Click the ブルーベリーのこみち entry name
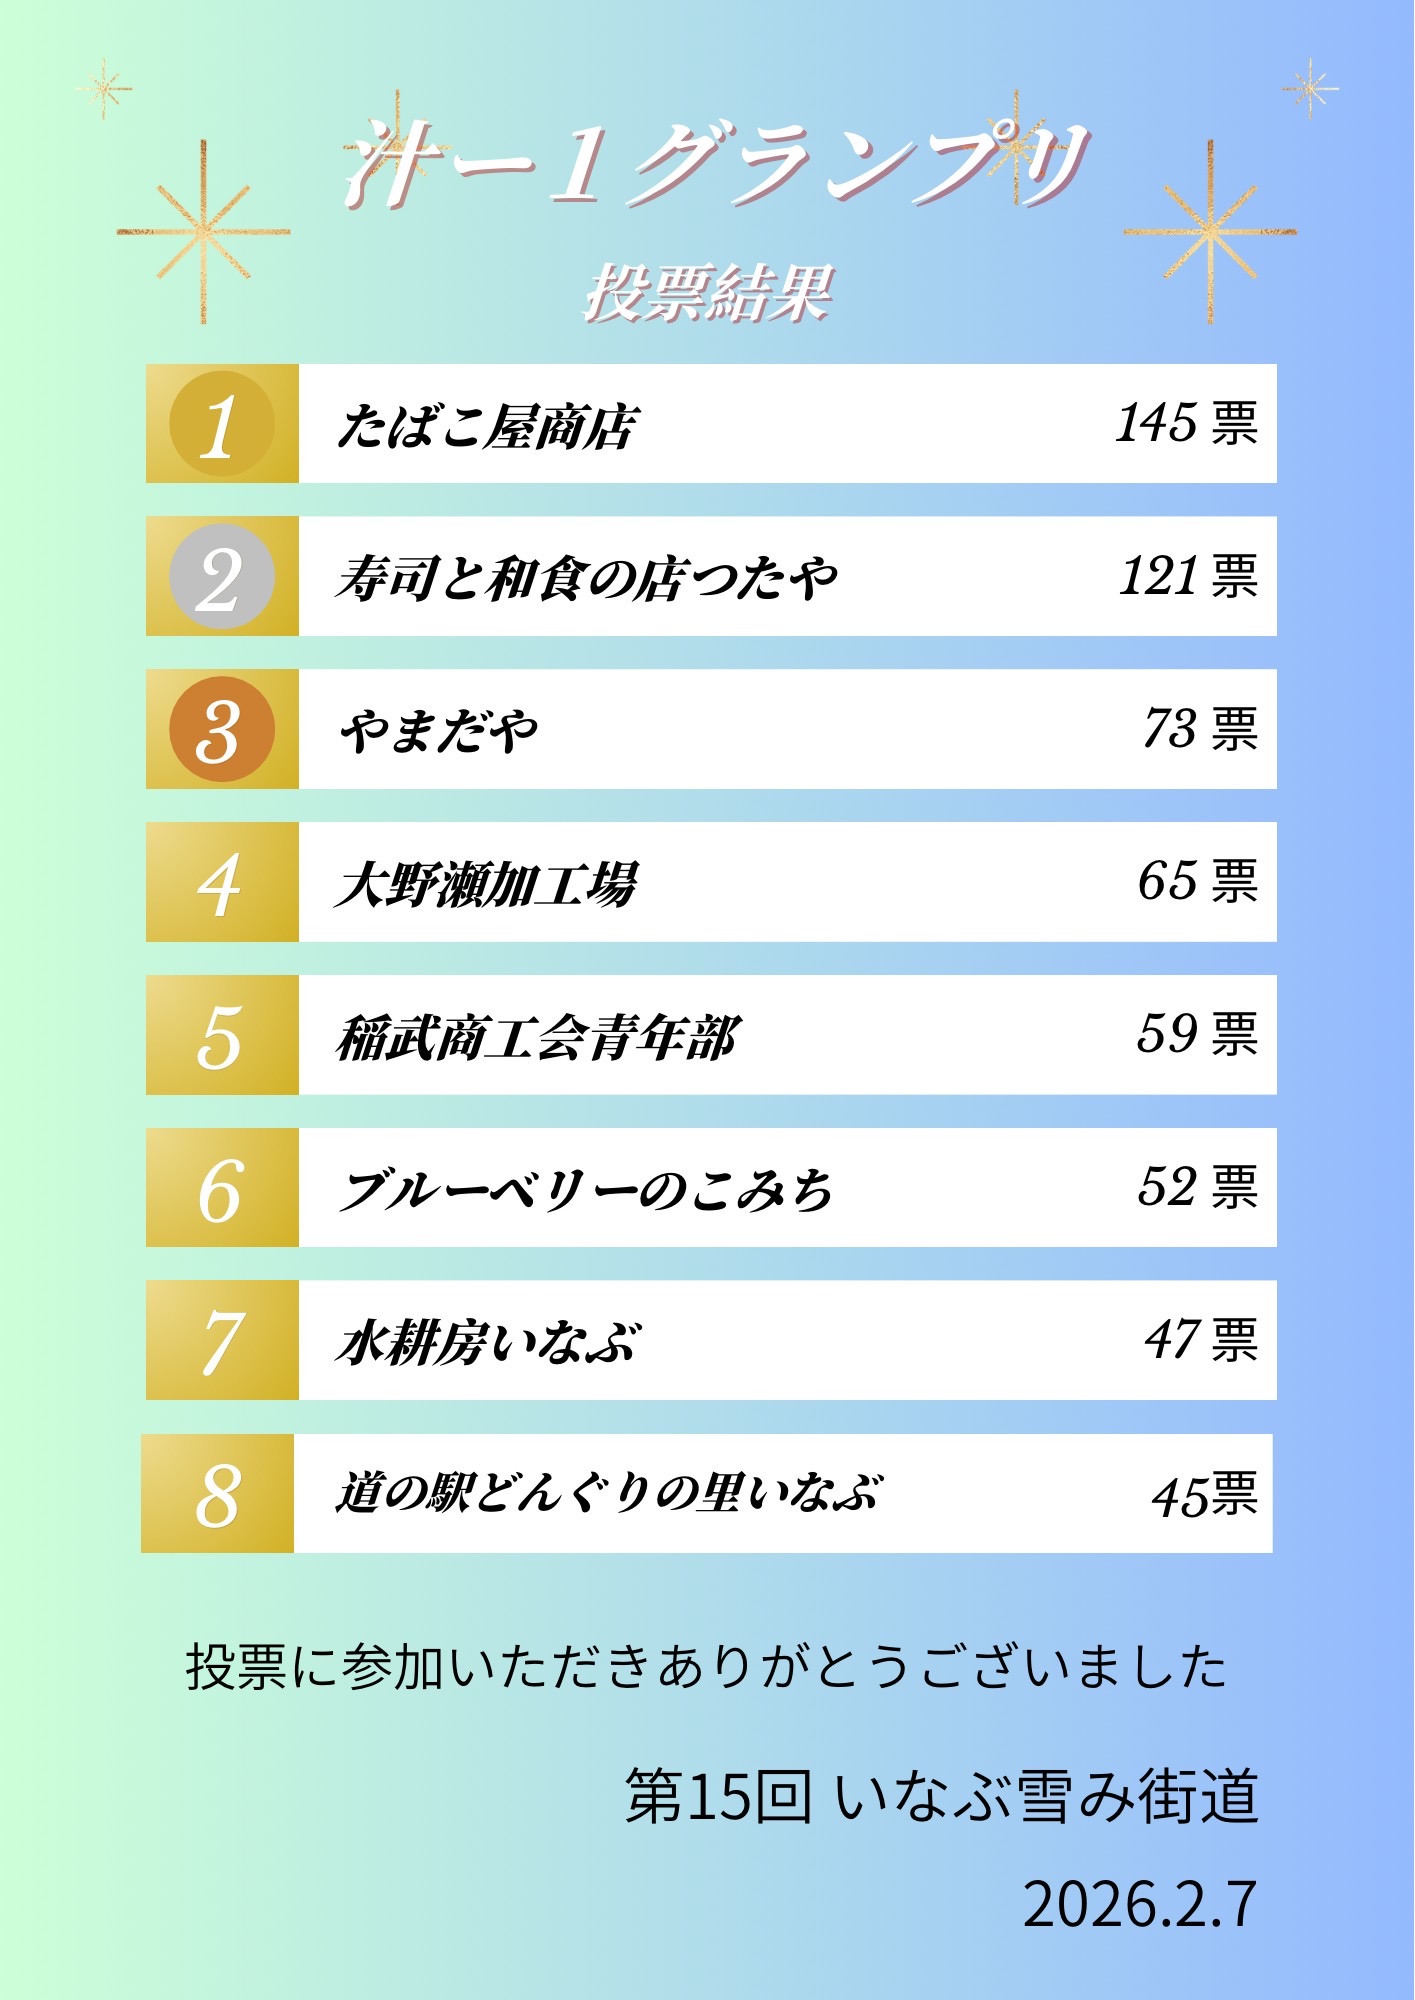 point(586,1190)
